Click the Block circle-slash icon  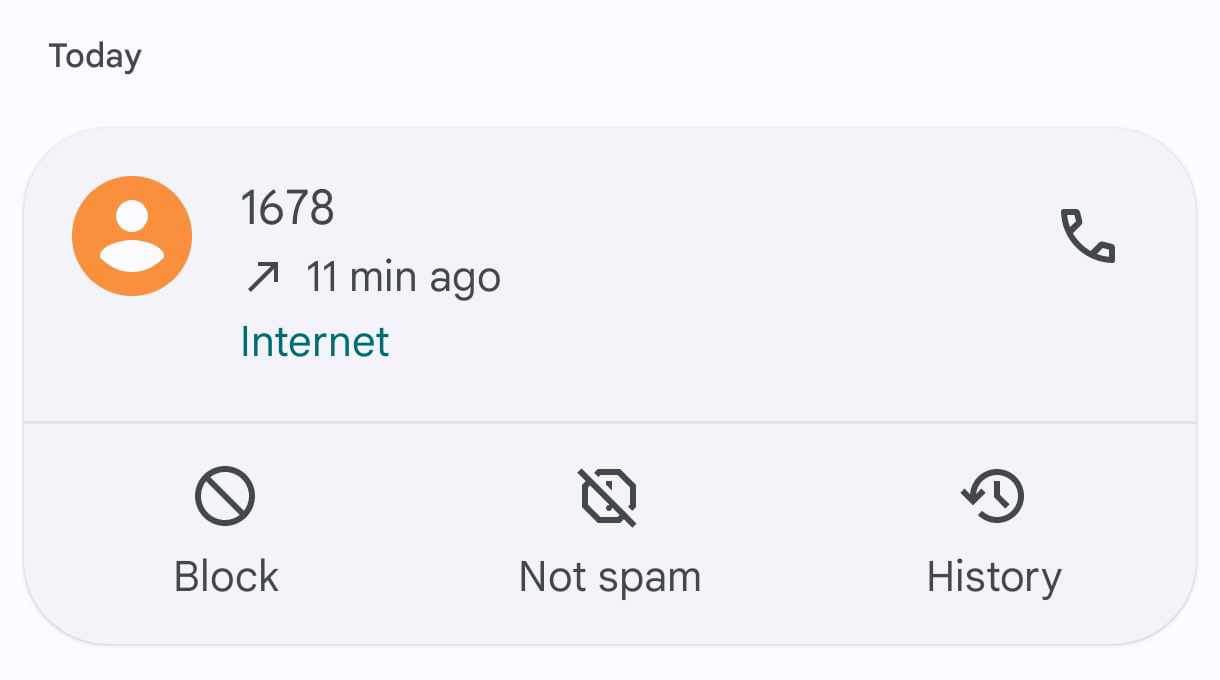click(x=225, y=497)
